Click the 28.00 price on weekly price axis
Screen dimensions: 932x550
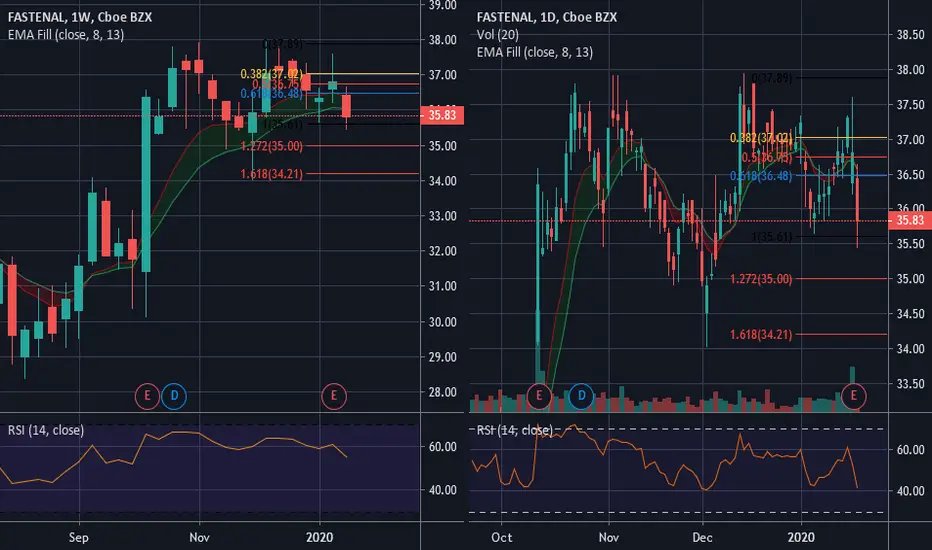point(442,392)
